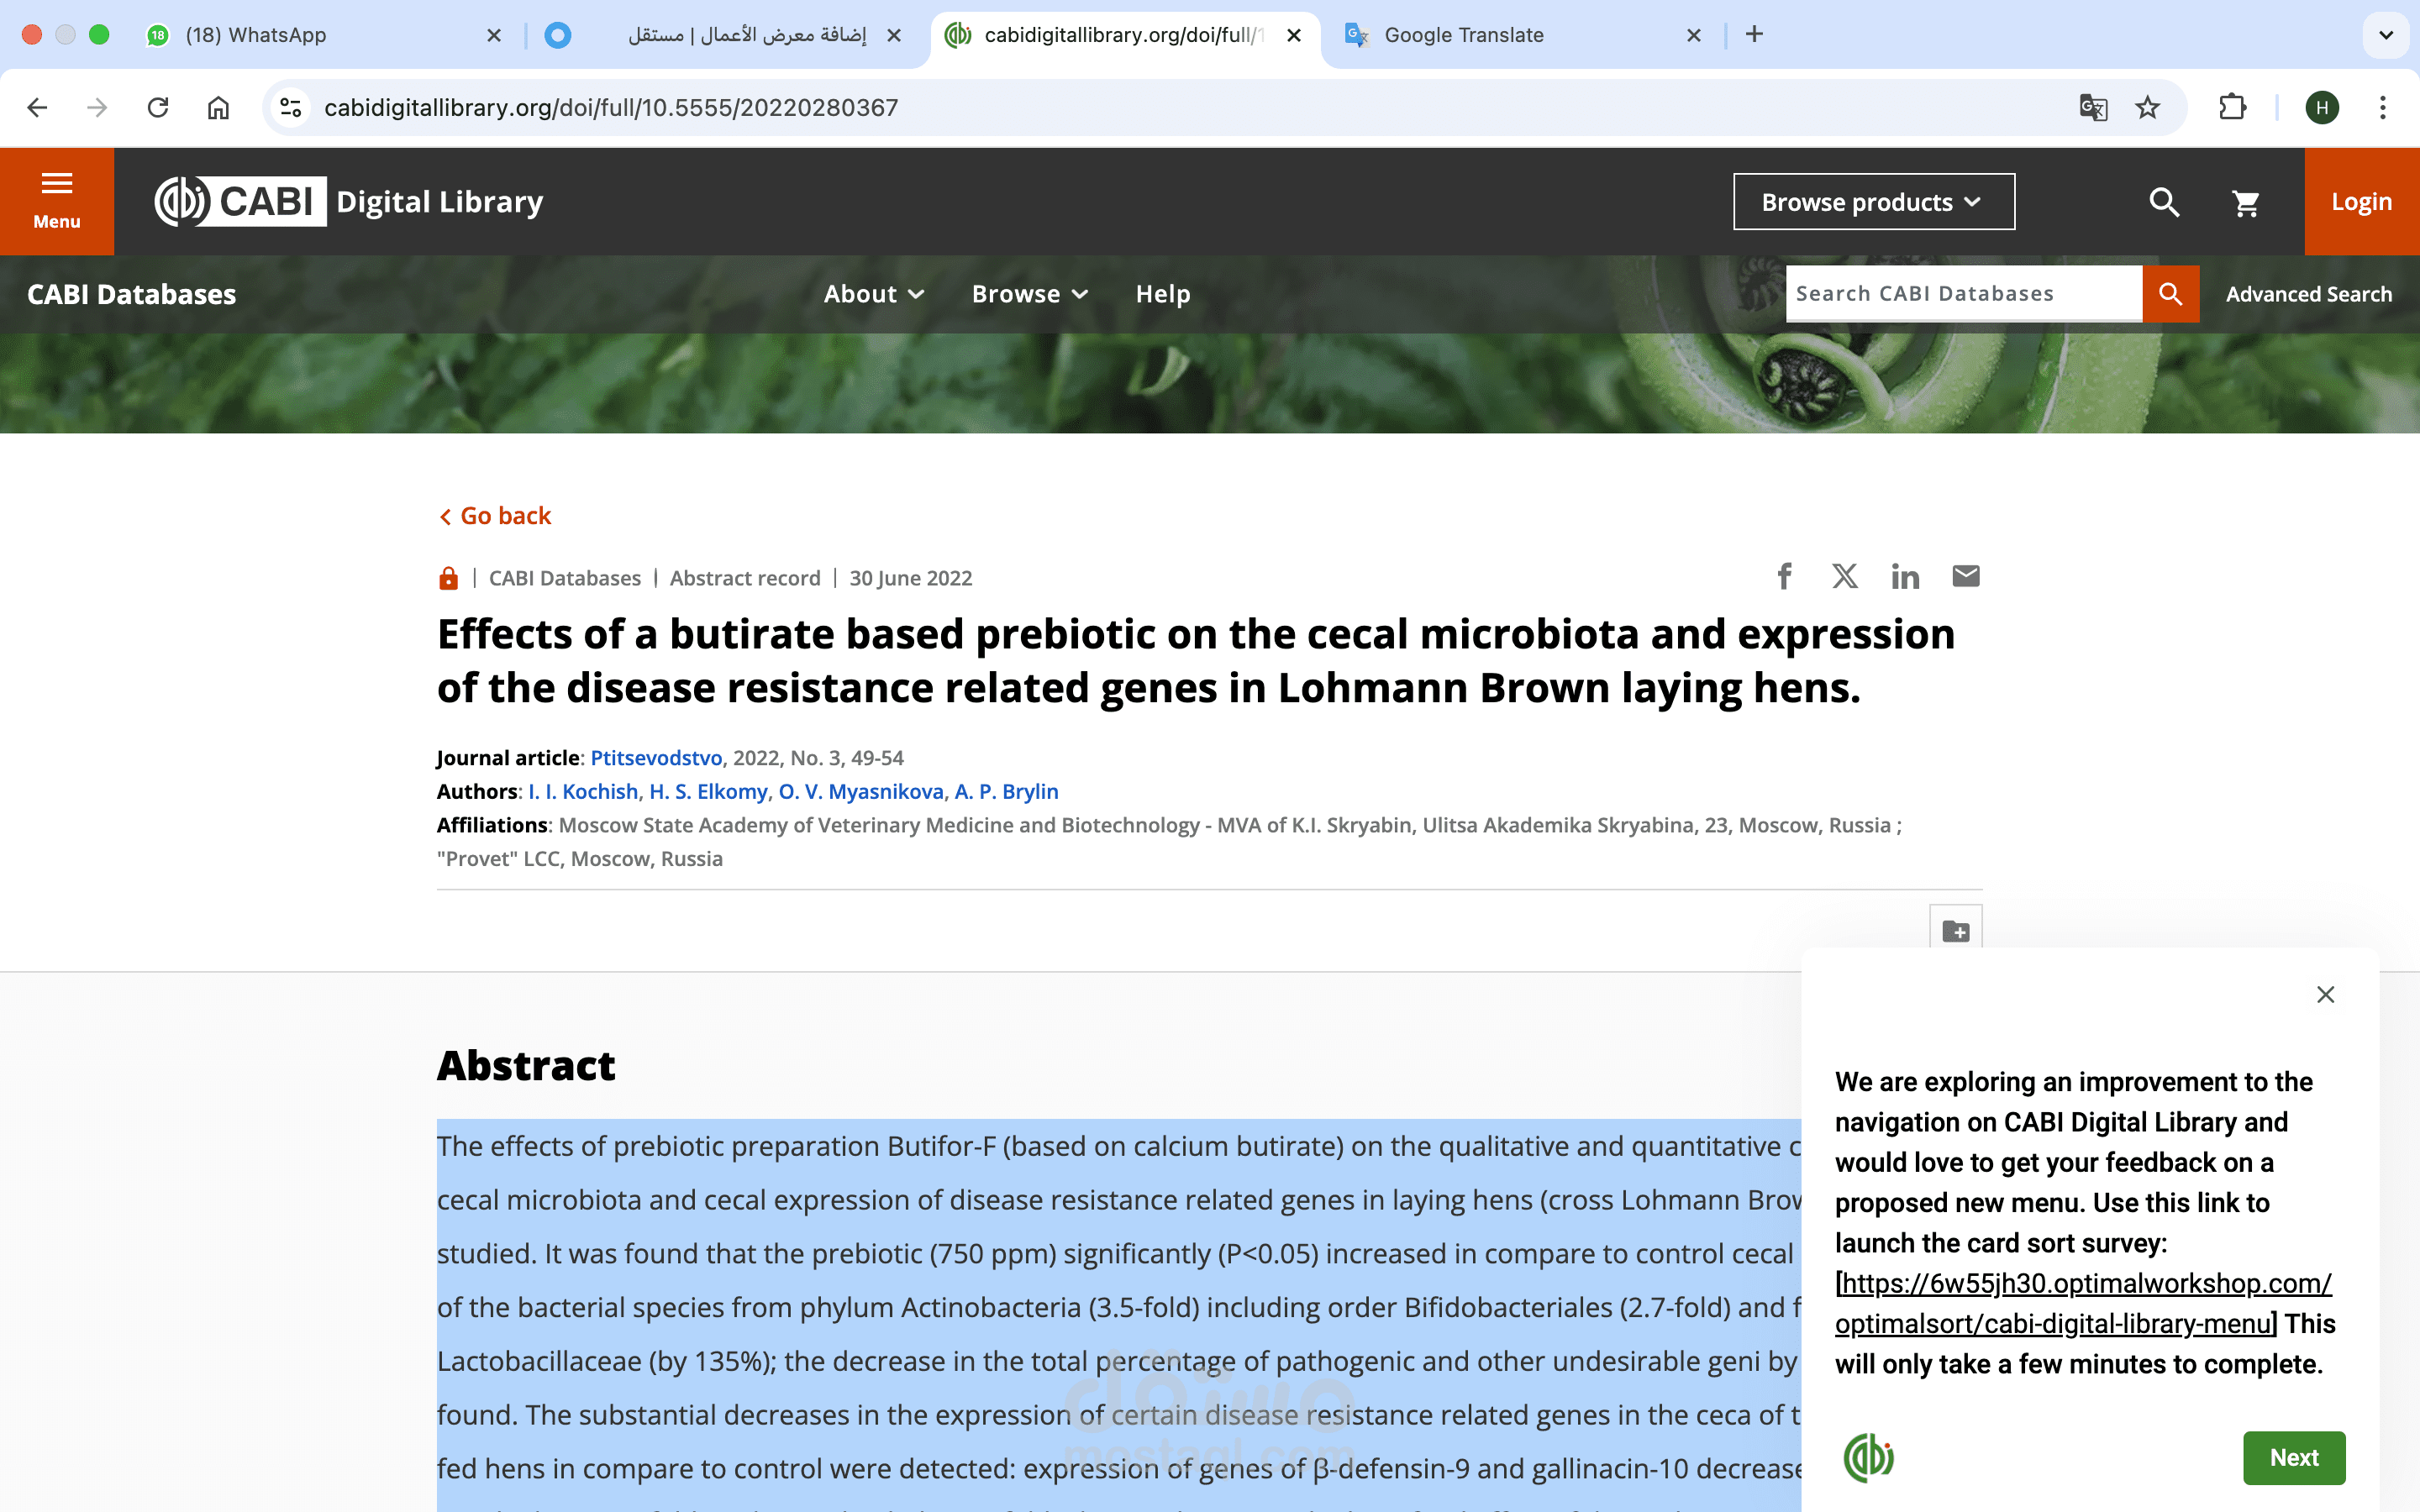Click the Google Translate icon in address bar

[2092, 107]
